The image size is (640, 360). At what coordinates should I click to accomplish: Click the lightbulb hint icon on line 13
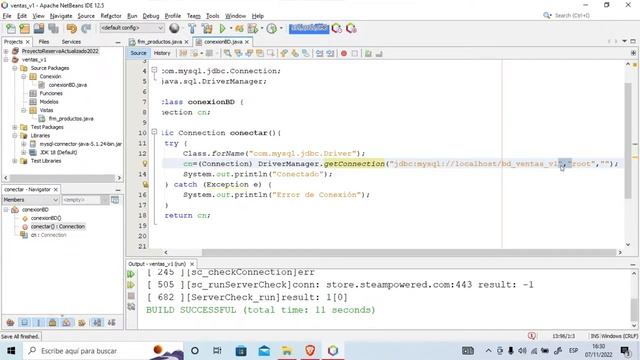pos(145,164)
